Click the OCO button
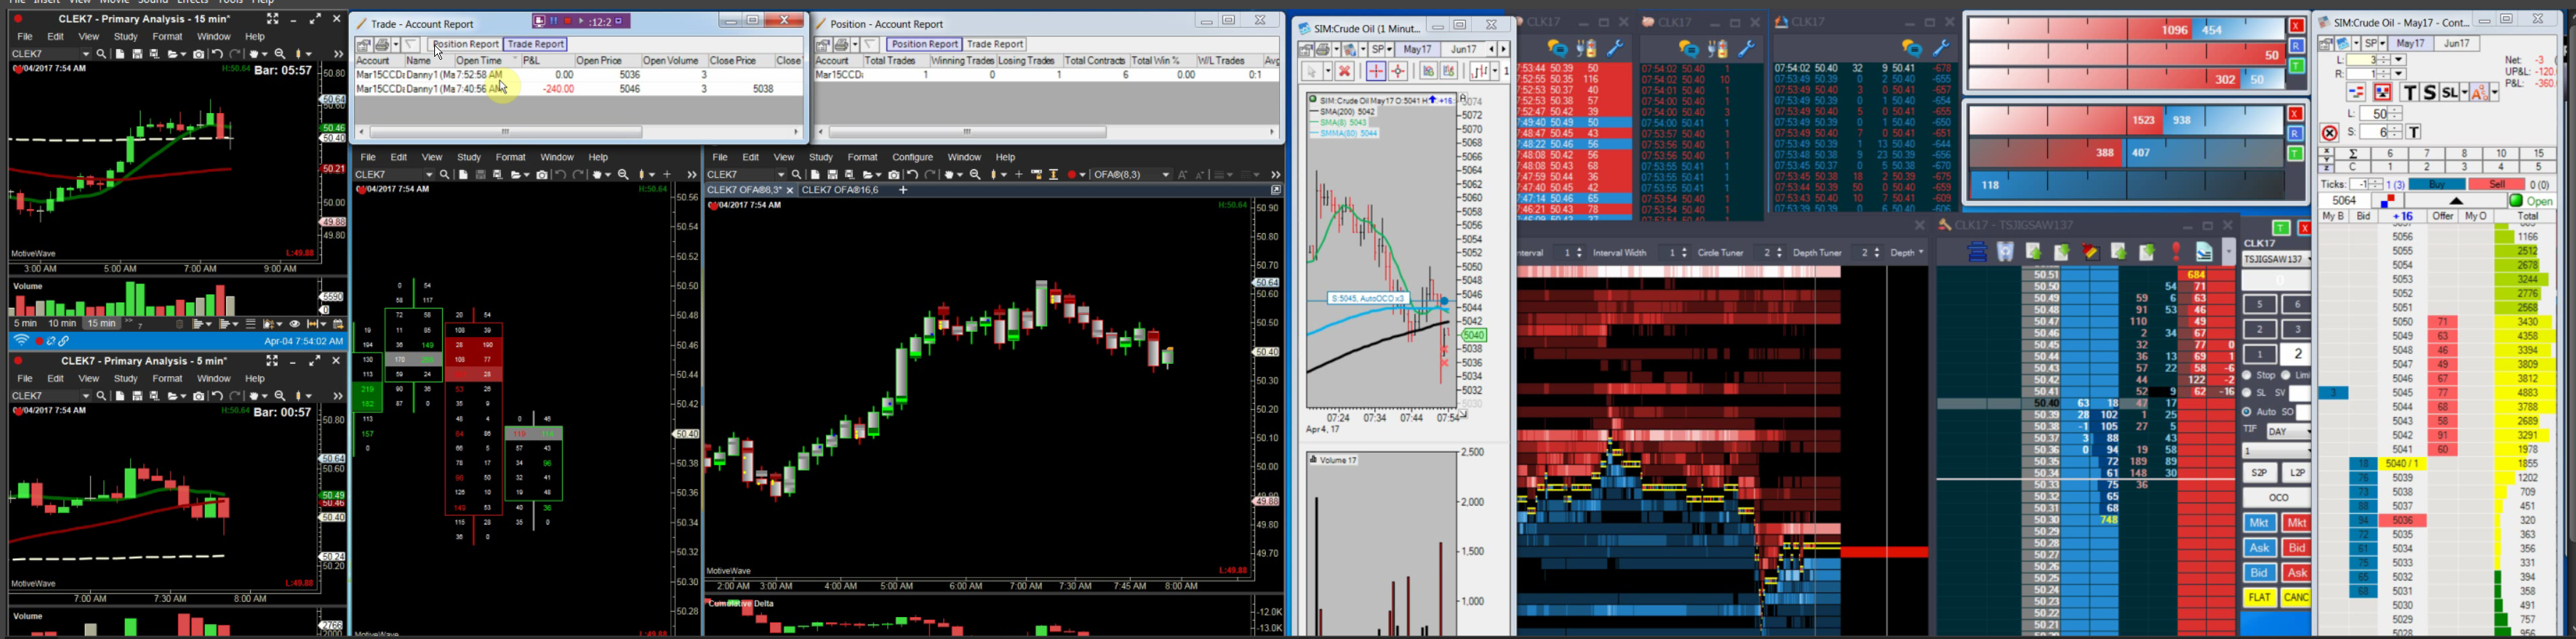The width and height of the screenshot is (2576, 639). [x=2277, y=498]
